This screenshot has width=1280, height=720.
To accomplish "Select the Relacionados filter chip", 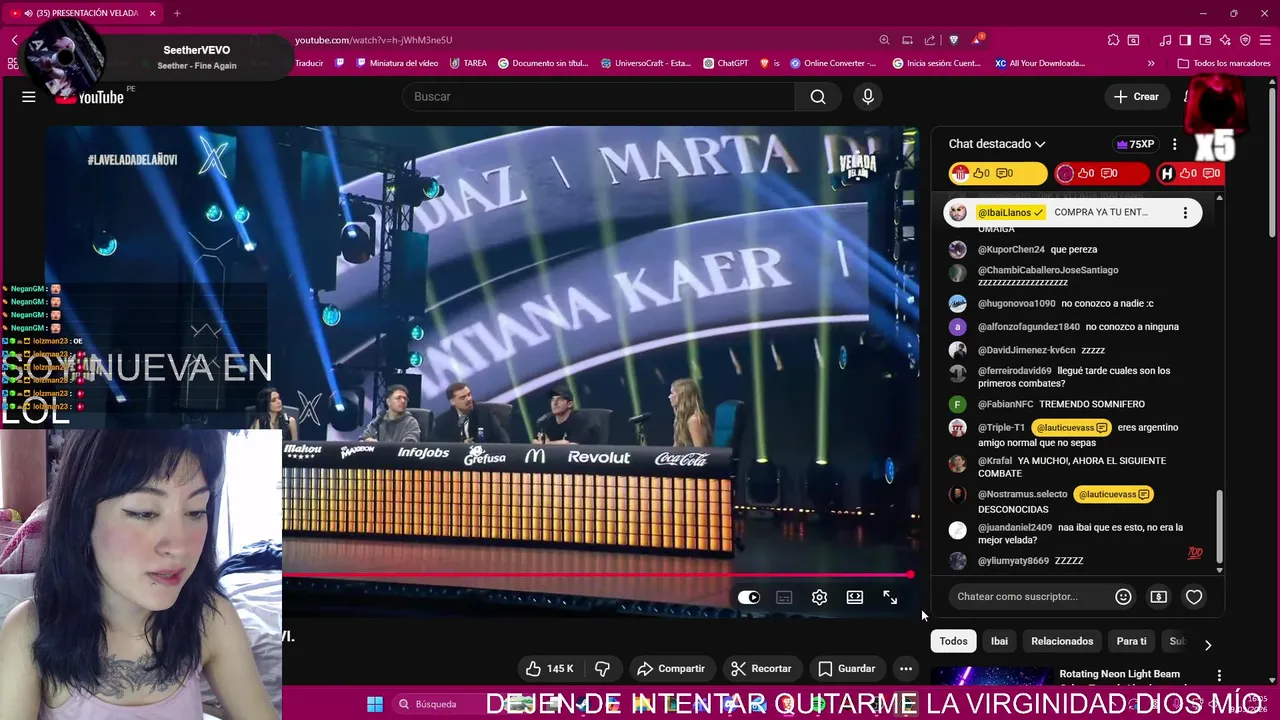I will point(1062,641).
